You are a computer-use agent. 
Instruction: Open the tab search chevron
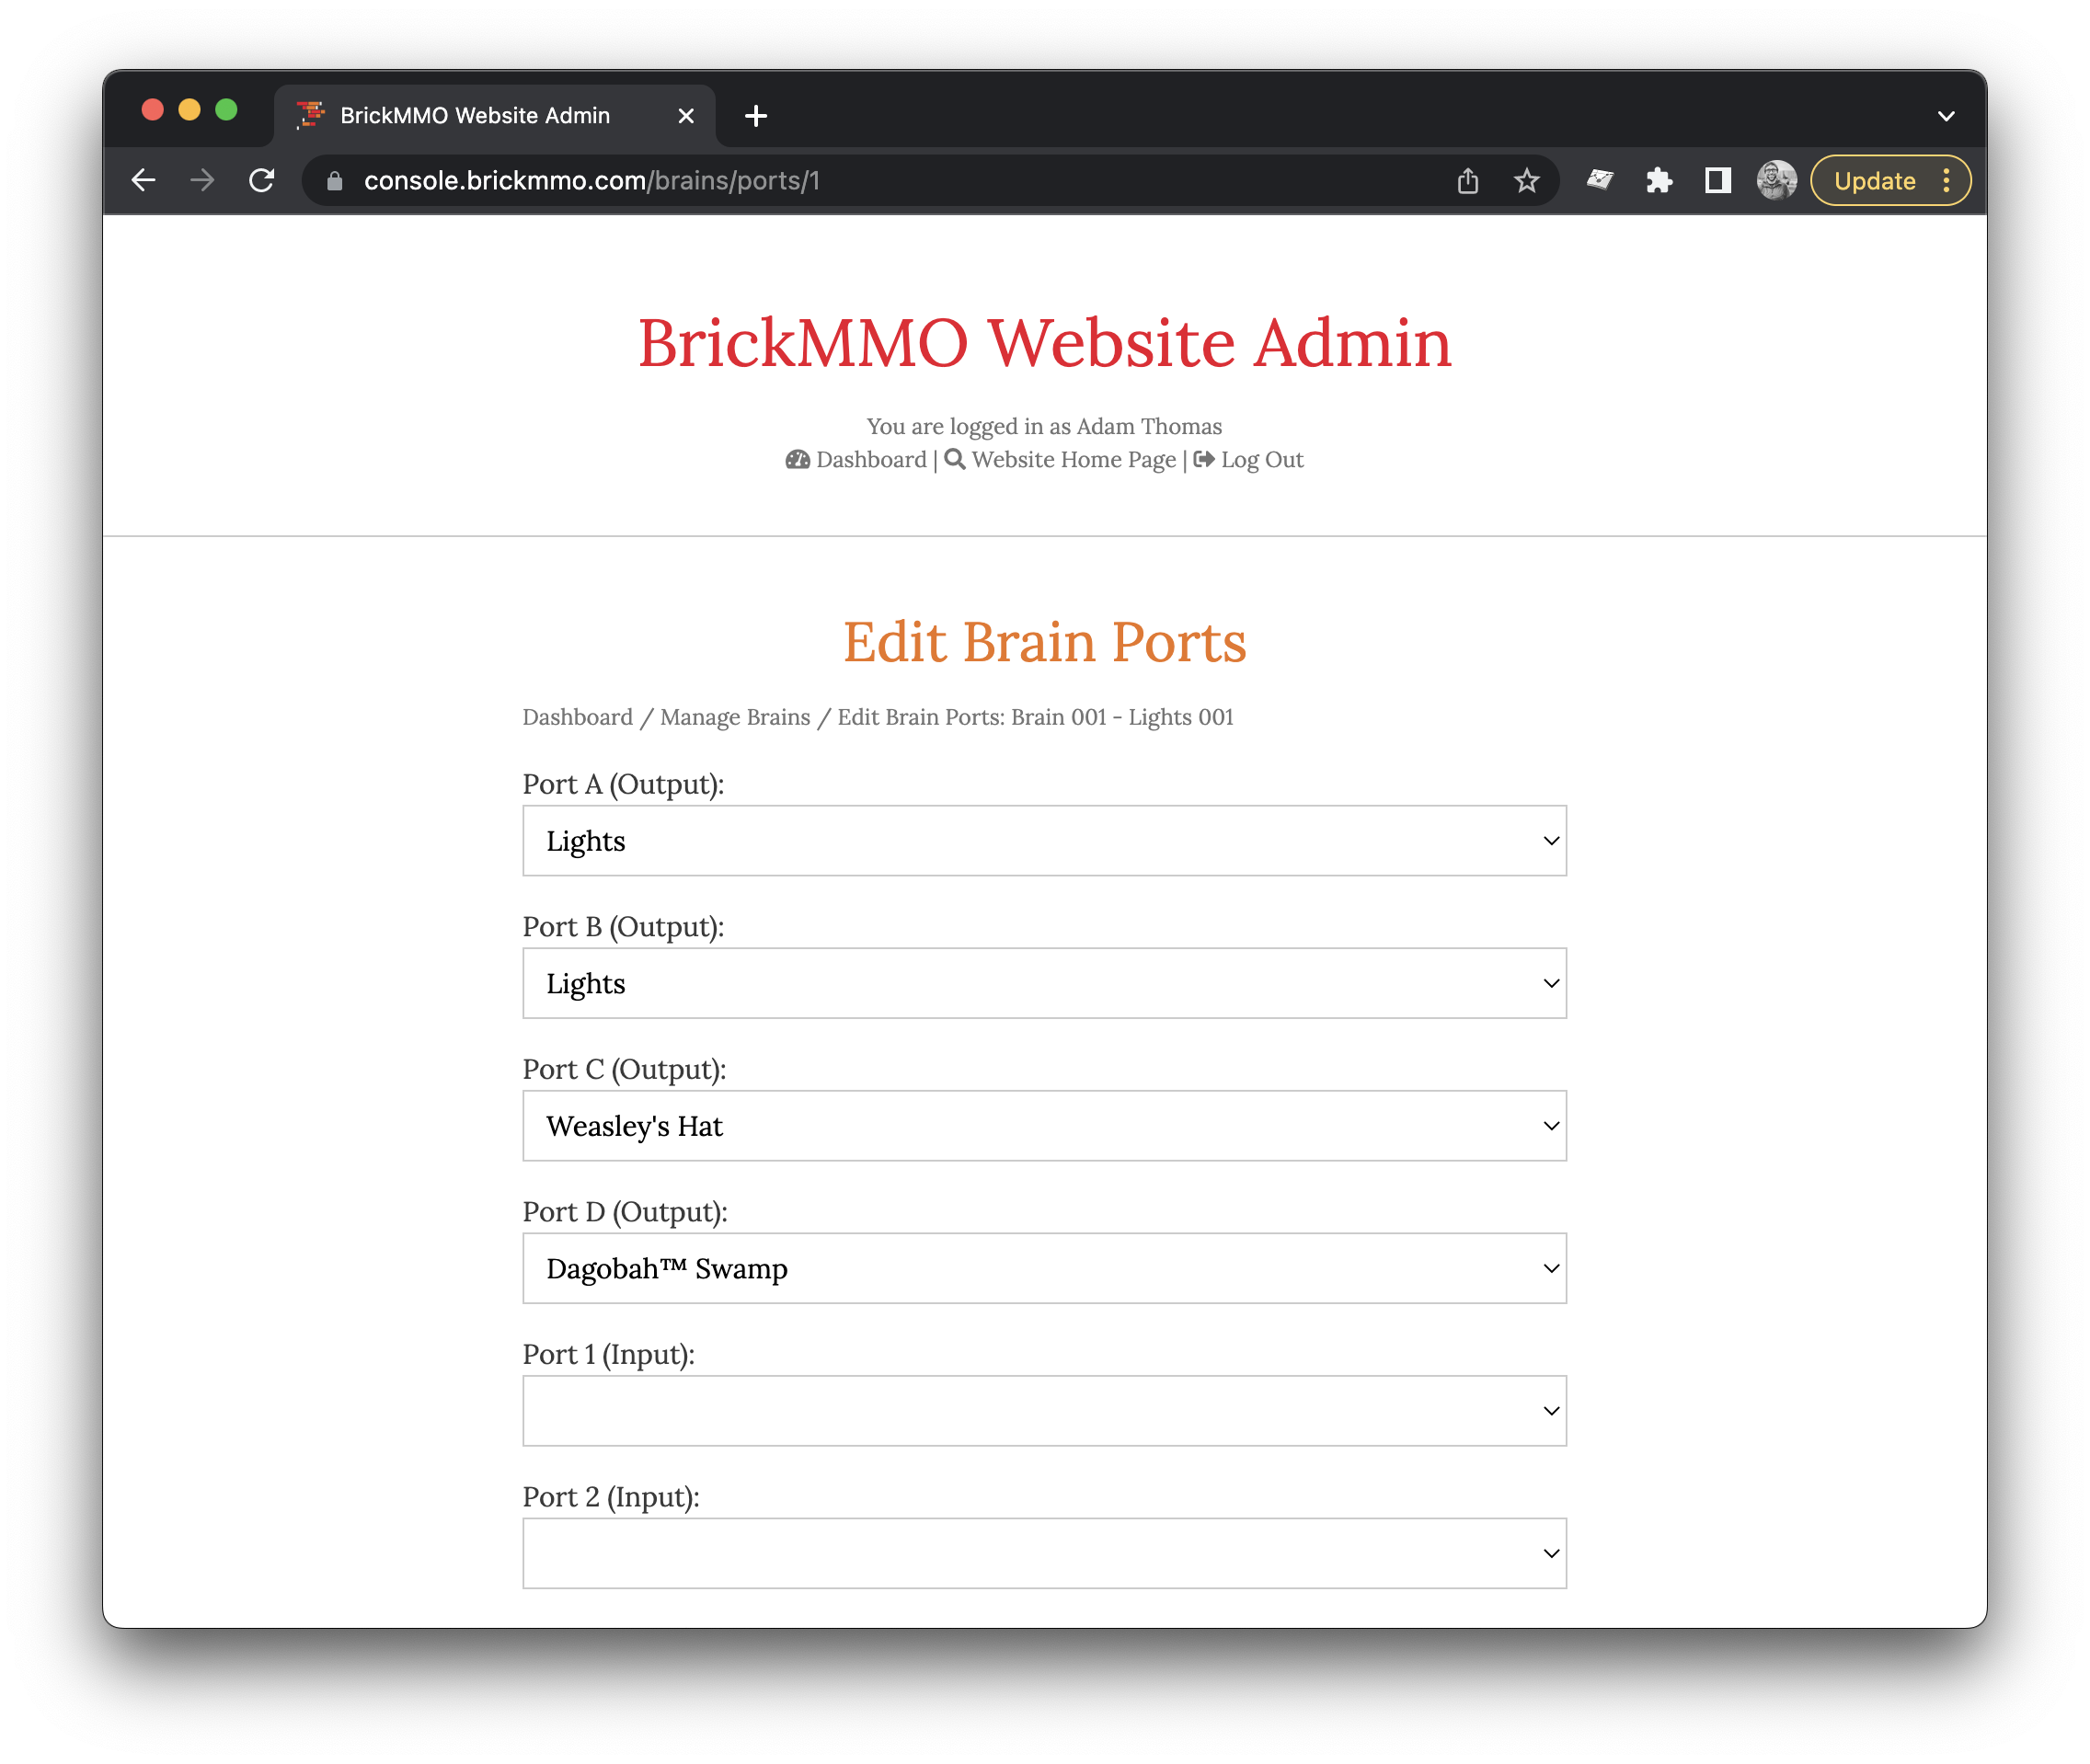(1946, 116)
